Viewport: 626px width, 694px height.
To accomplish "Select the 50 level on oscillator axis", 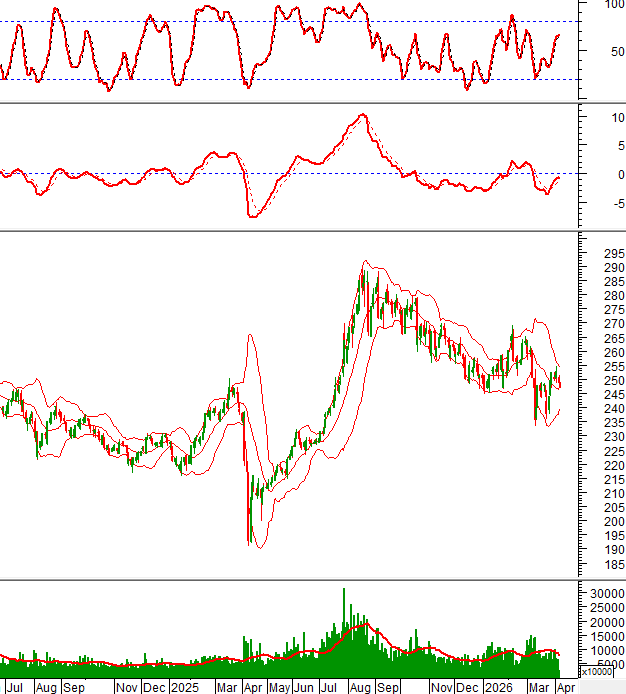I will point(613,52).
